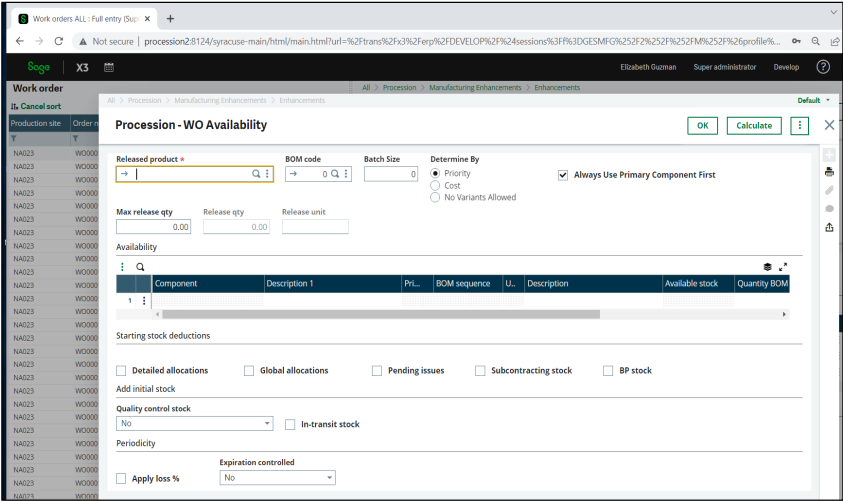Click the browser zoom magnifier icon
Screen dimensions: 843x501
(816, 41)
